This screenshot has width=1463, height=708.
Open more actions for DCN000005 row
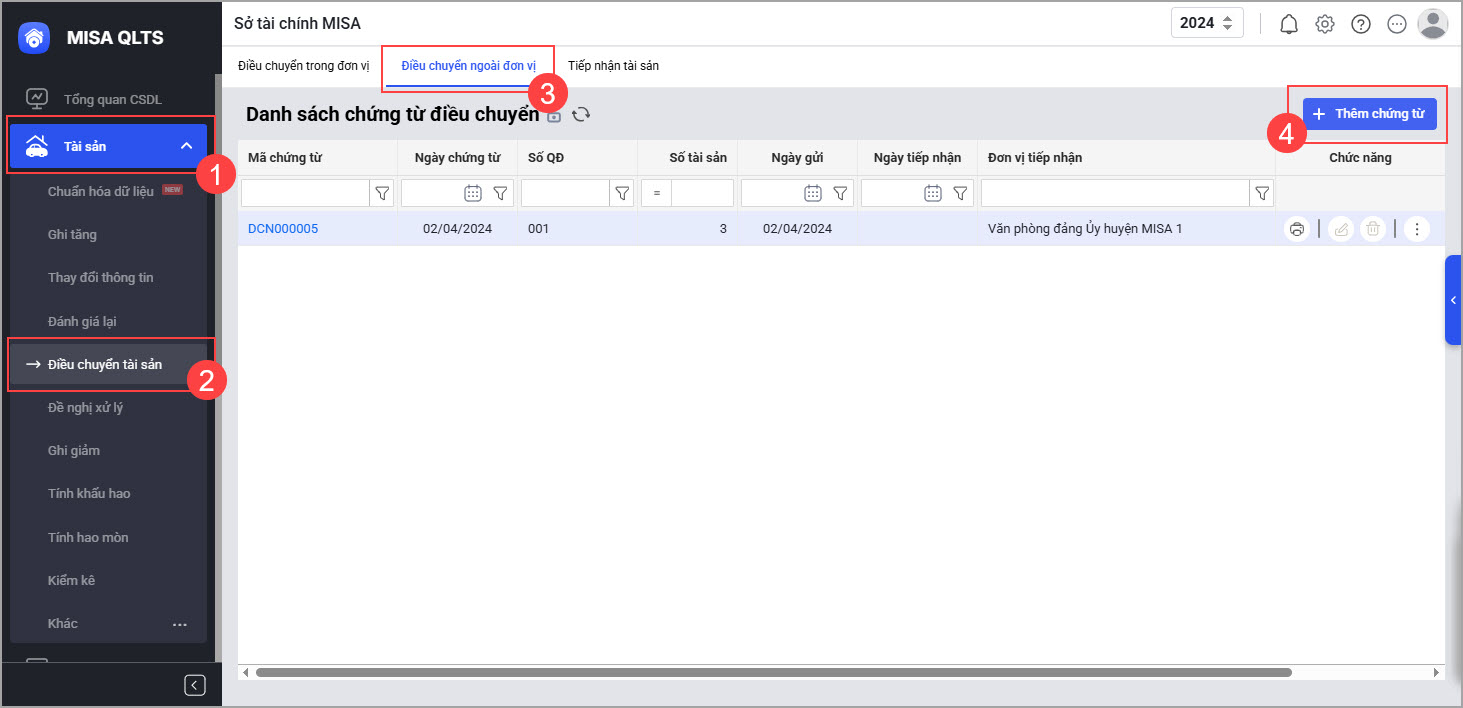[1417, 229]
